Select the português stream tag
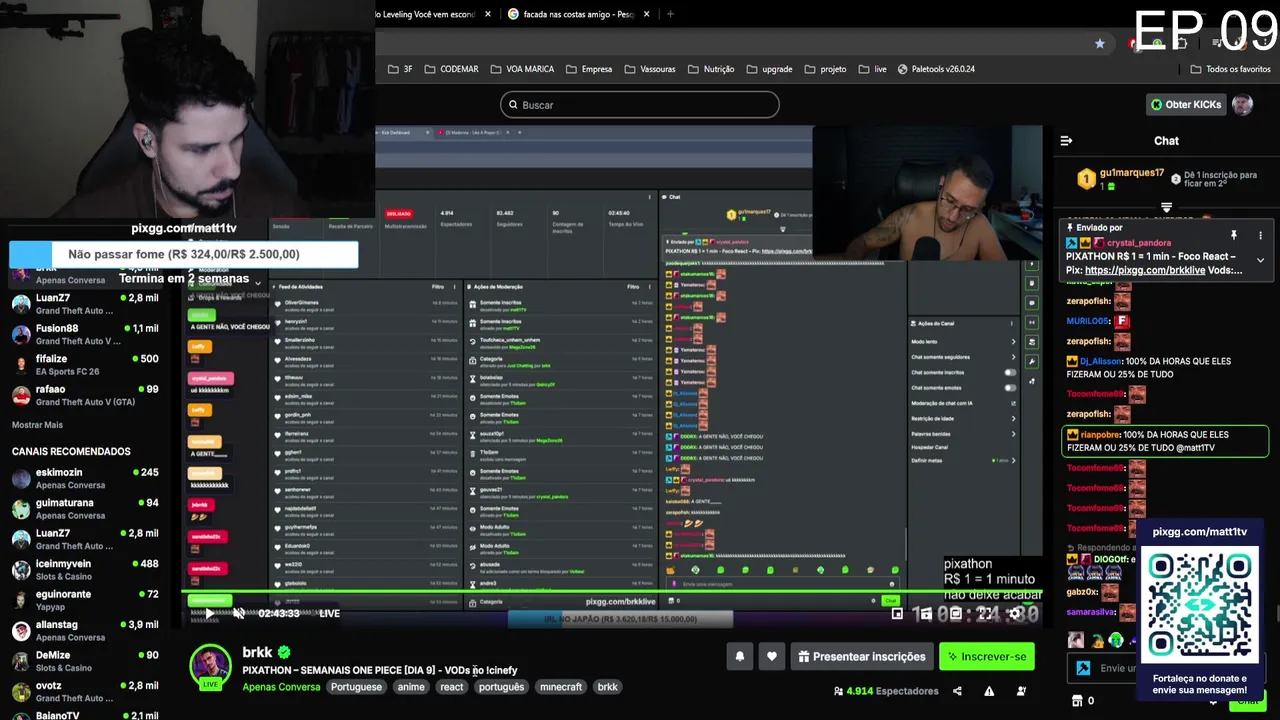The height and width of the screenshot is (720, 1280). [x=501, y=687]
